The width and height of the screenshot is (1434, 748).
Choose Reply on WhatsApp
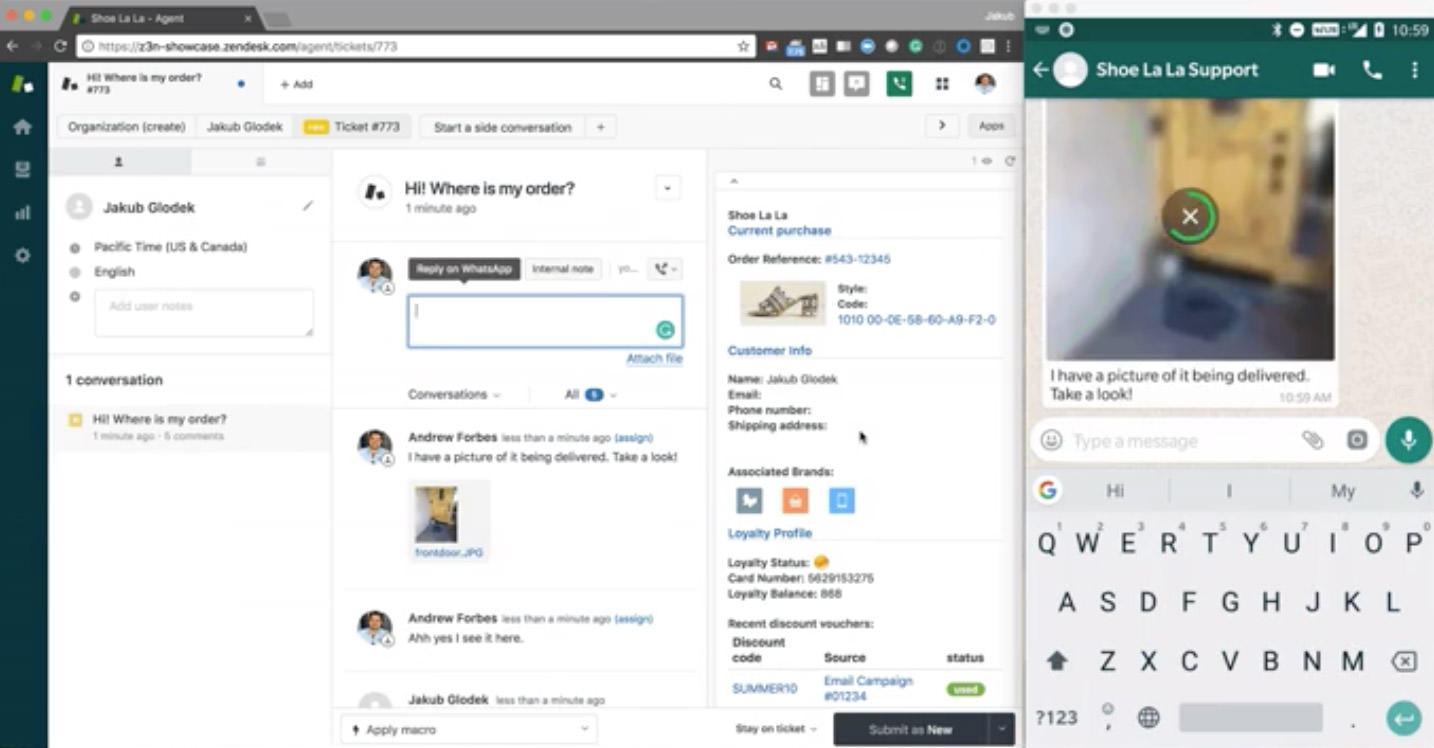[464, 269]
